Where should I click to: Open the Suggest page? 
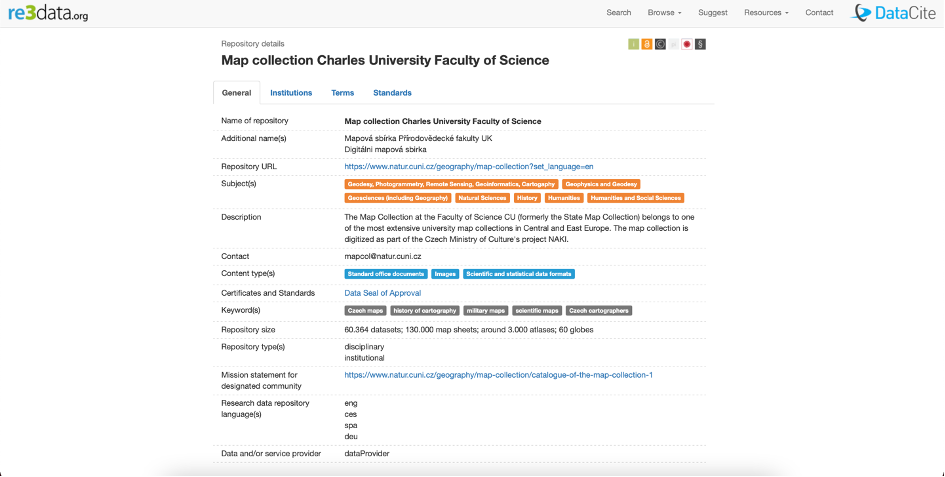coord(713,13)
